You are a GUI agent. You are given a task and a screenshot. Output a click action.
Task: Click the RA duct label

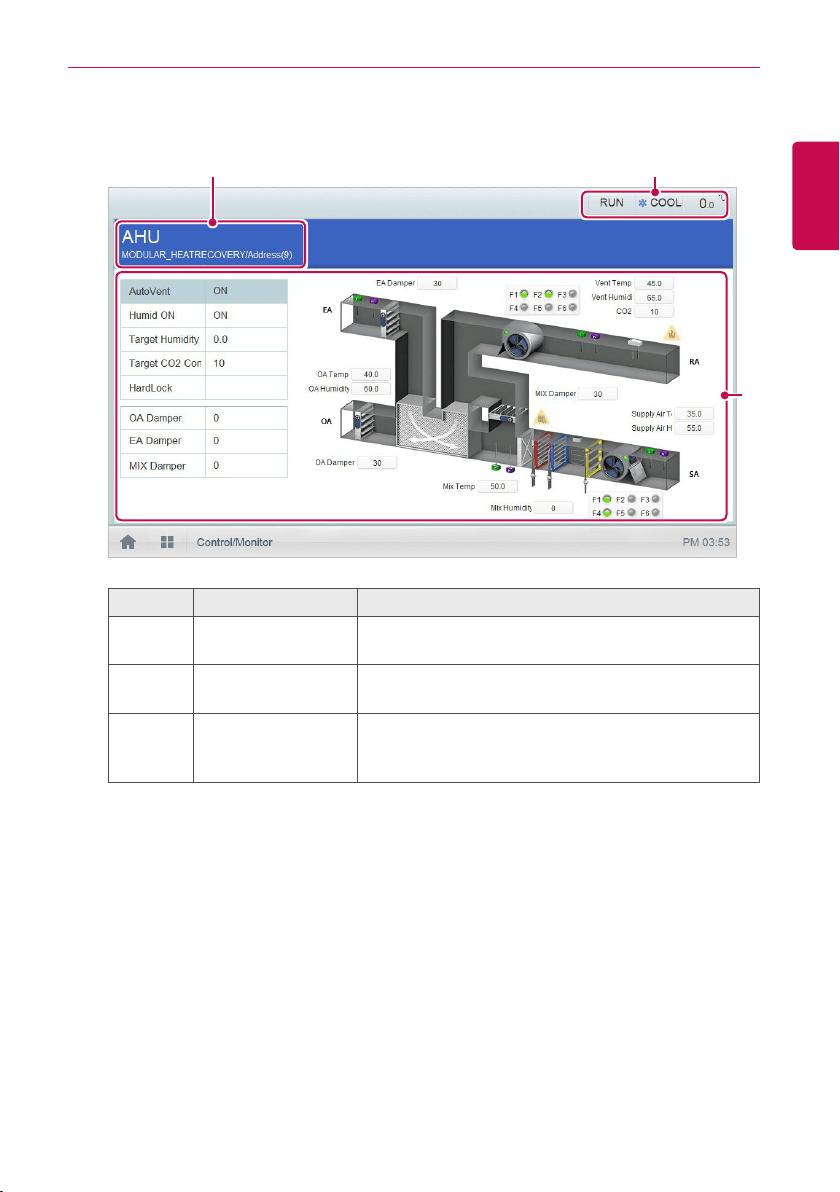click(x=694, y=362)
